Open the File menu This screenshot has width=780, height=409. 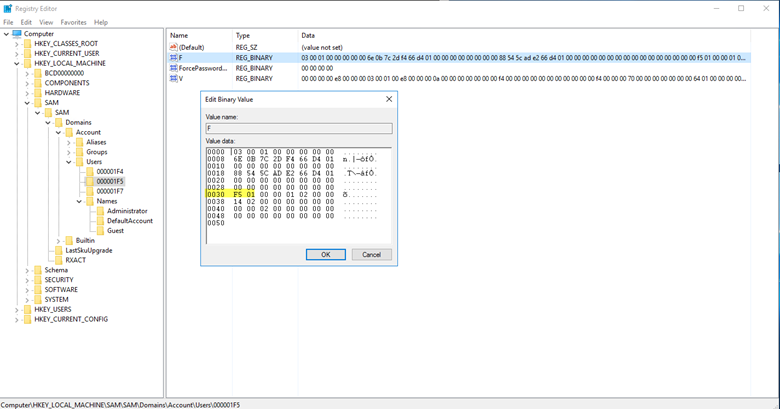(x=8, y=22)
